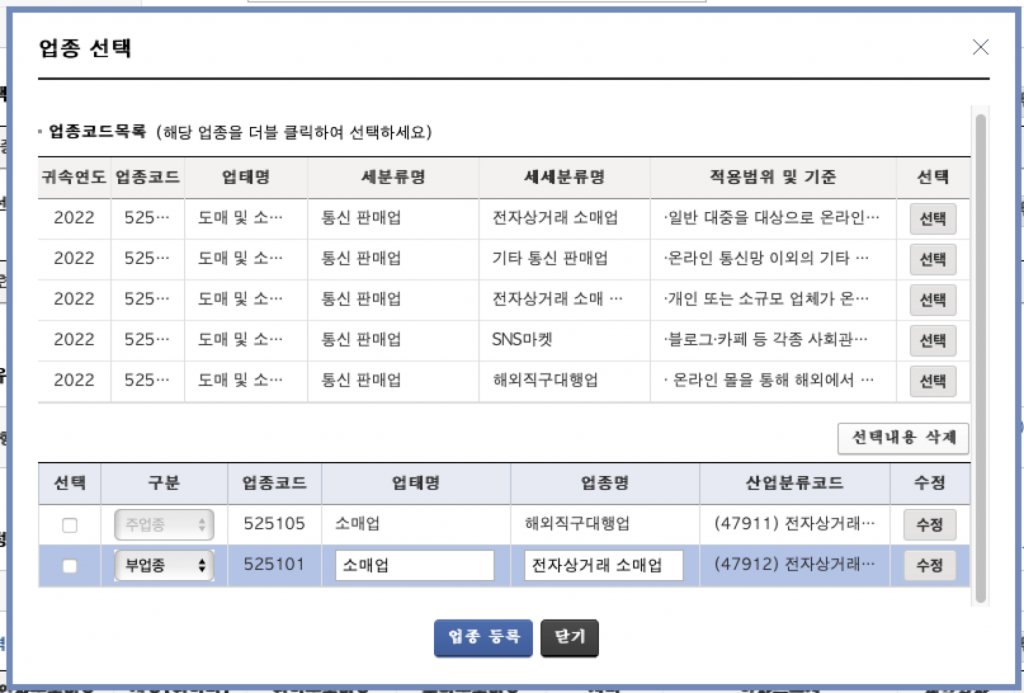The width and height of the screenshot is (1024, 693).
Task: Click the (47912) 전자상거래 industry code cell
Action: coord(794,564)
